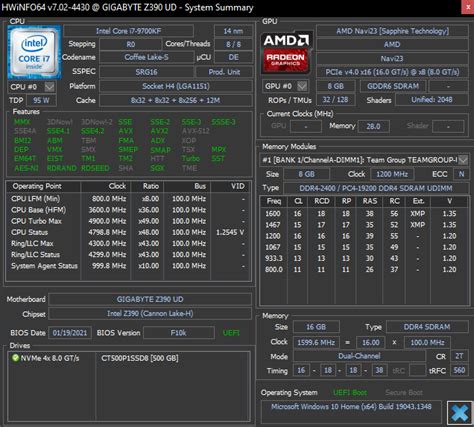Image resolution: width=474 pixels, height=427 pixels.
Task: Click the 95 W TDP value
Action: pyautogui.click(x=41, y=100)
